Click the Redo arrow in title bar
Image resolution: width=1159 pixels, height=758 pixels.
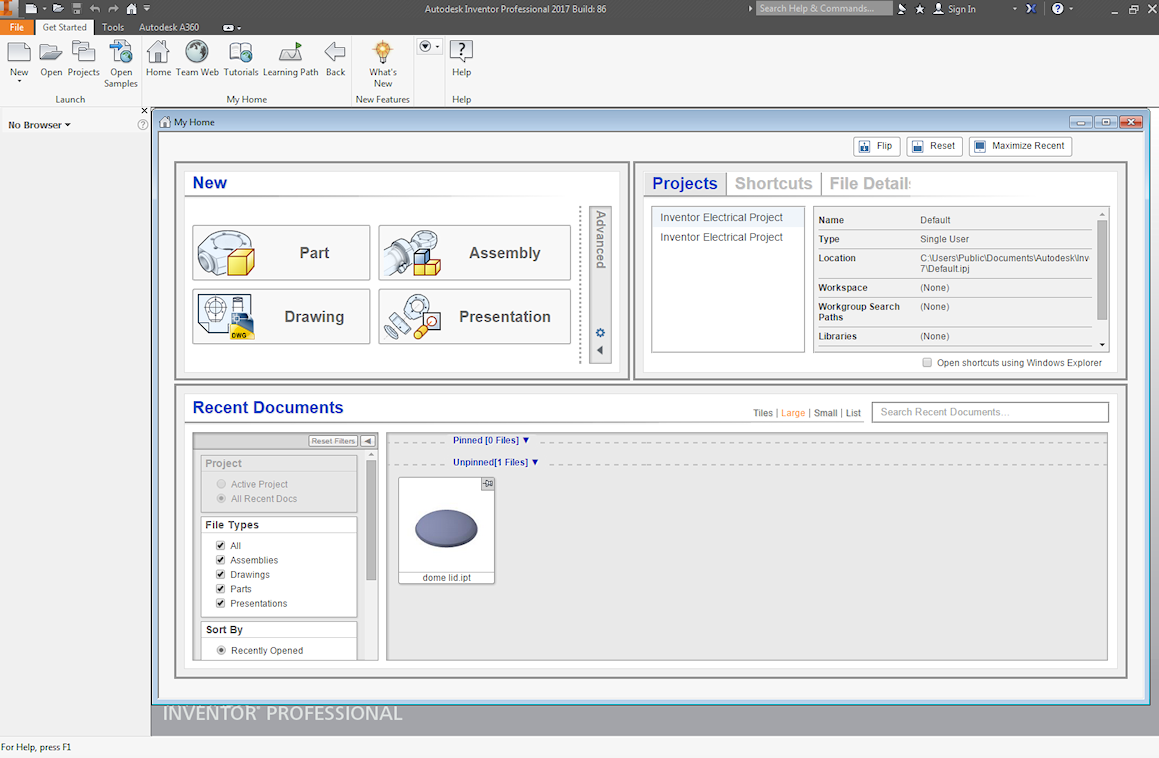[113, 9]
